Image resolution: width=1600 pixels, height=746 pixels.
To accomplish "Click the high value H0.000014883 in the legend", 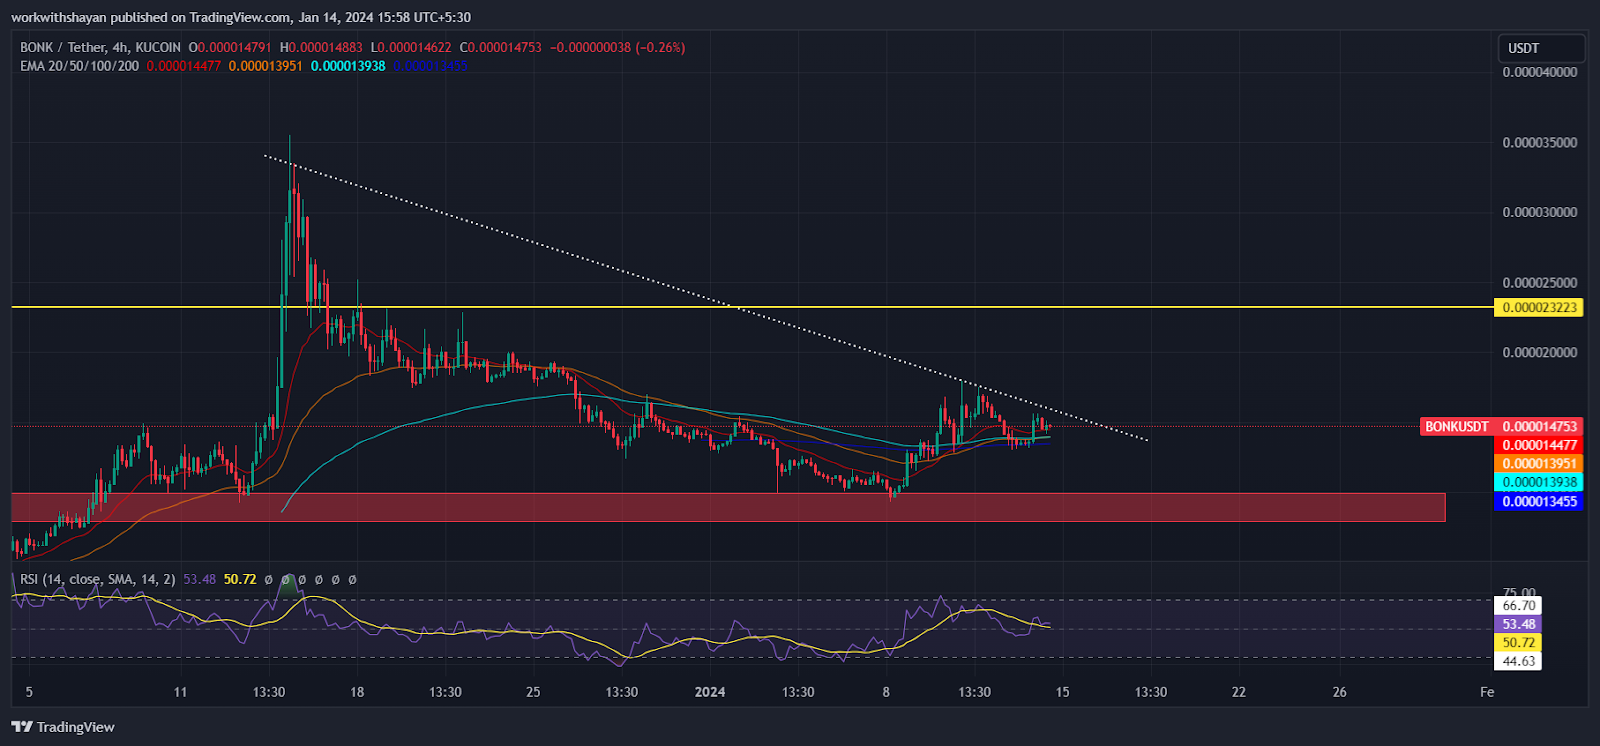I will pos(321,47).
